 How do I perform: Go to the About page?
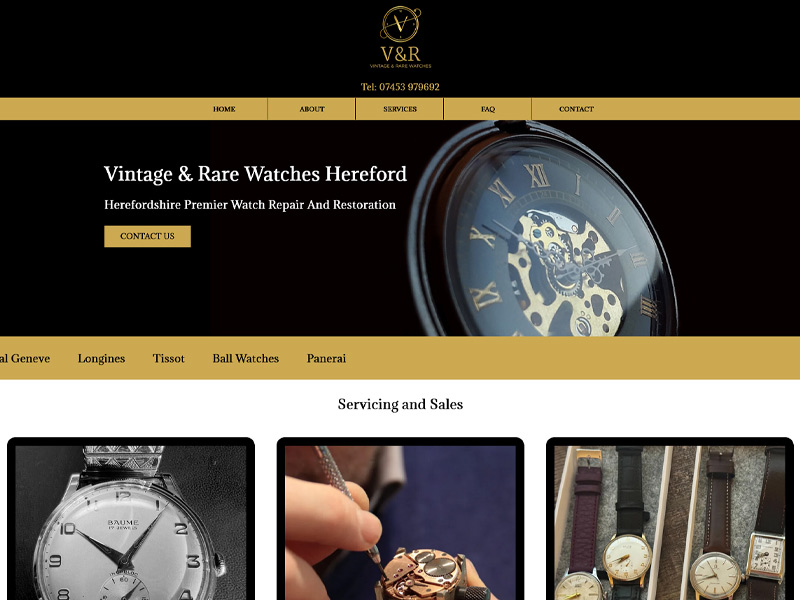tap(312, 109)
